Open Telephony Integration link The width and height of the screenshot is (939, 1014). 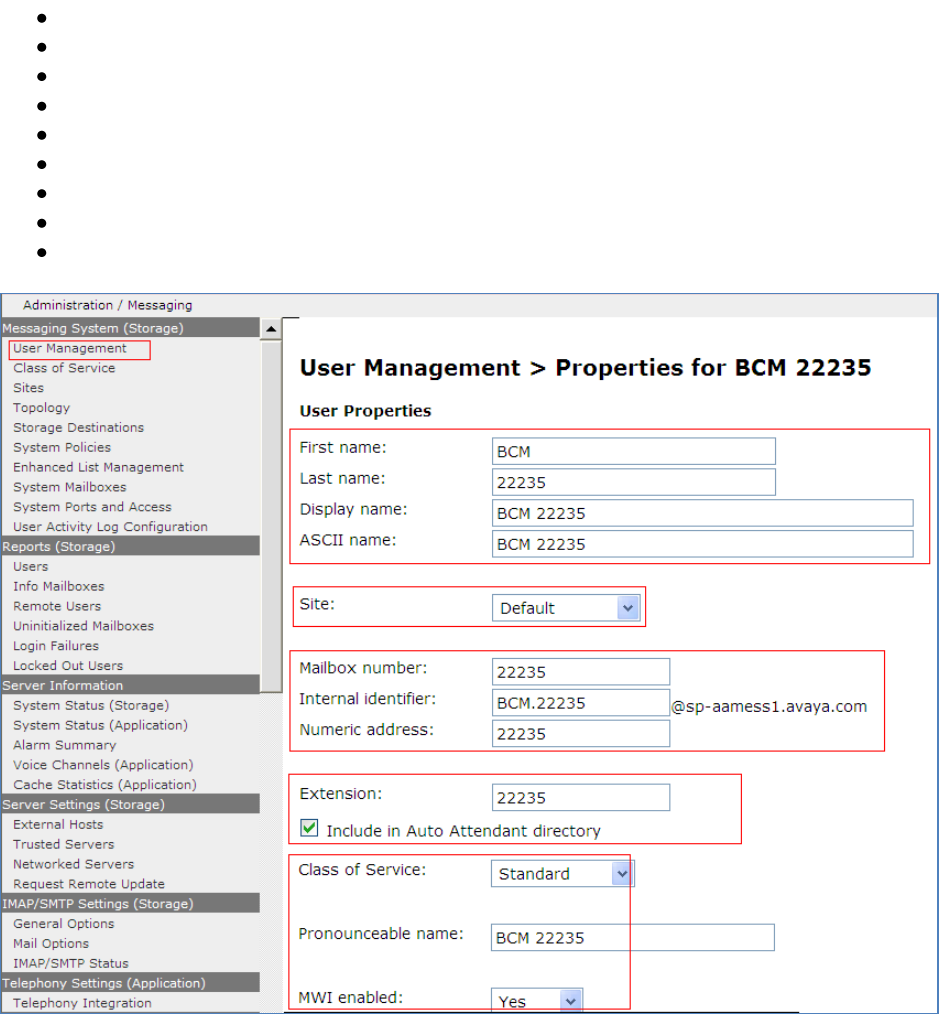point(82,1003)
